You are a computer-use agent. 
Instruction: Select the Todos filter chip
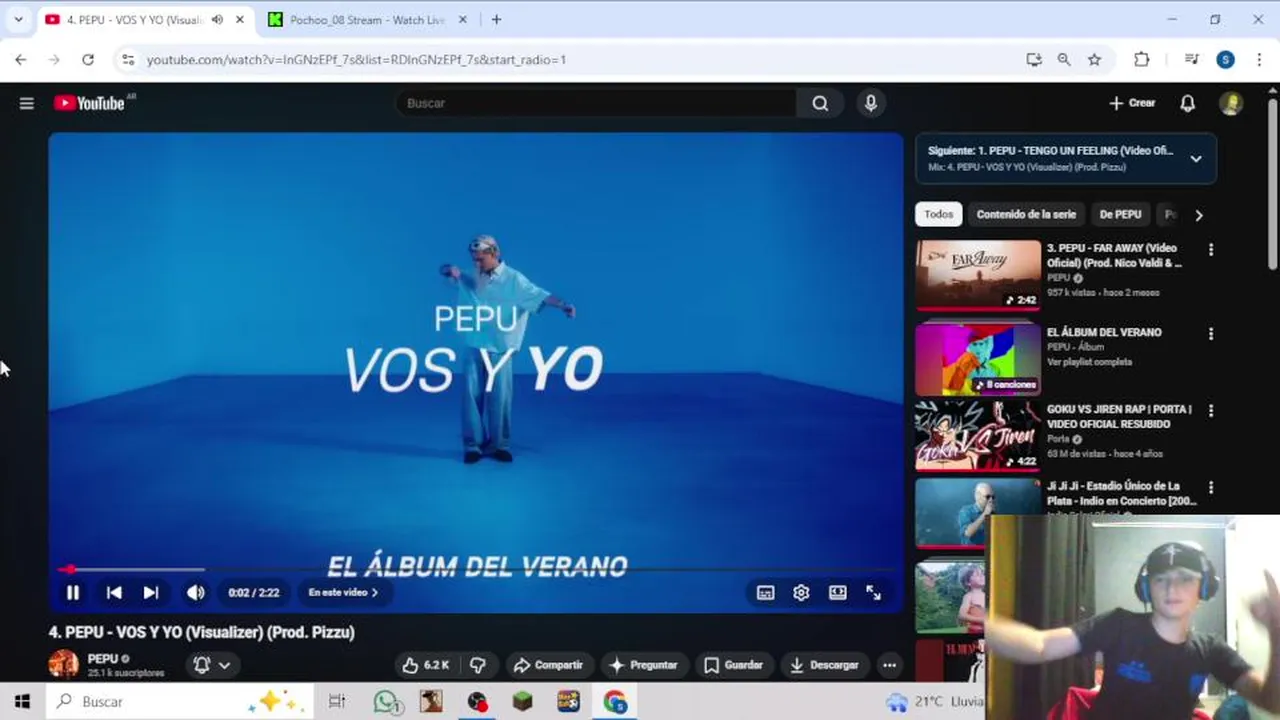[x=938, y=214]
